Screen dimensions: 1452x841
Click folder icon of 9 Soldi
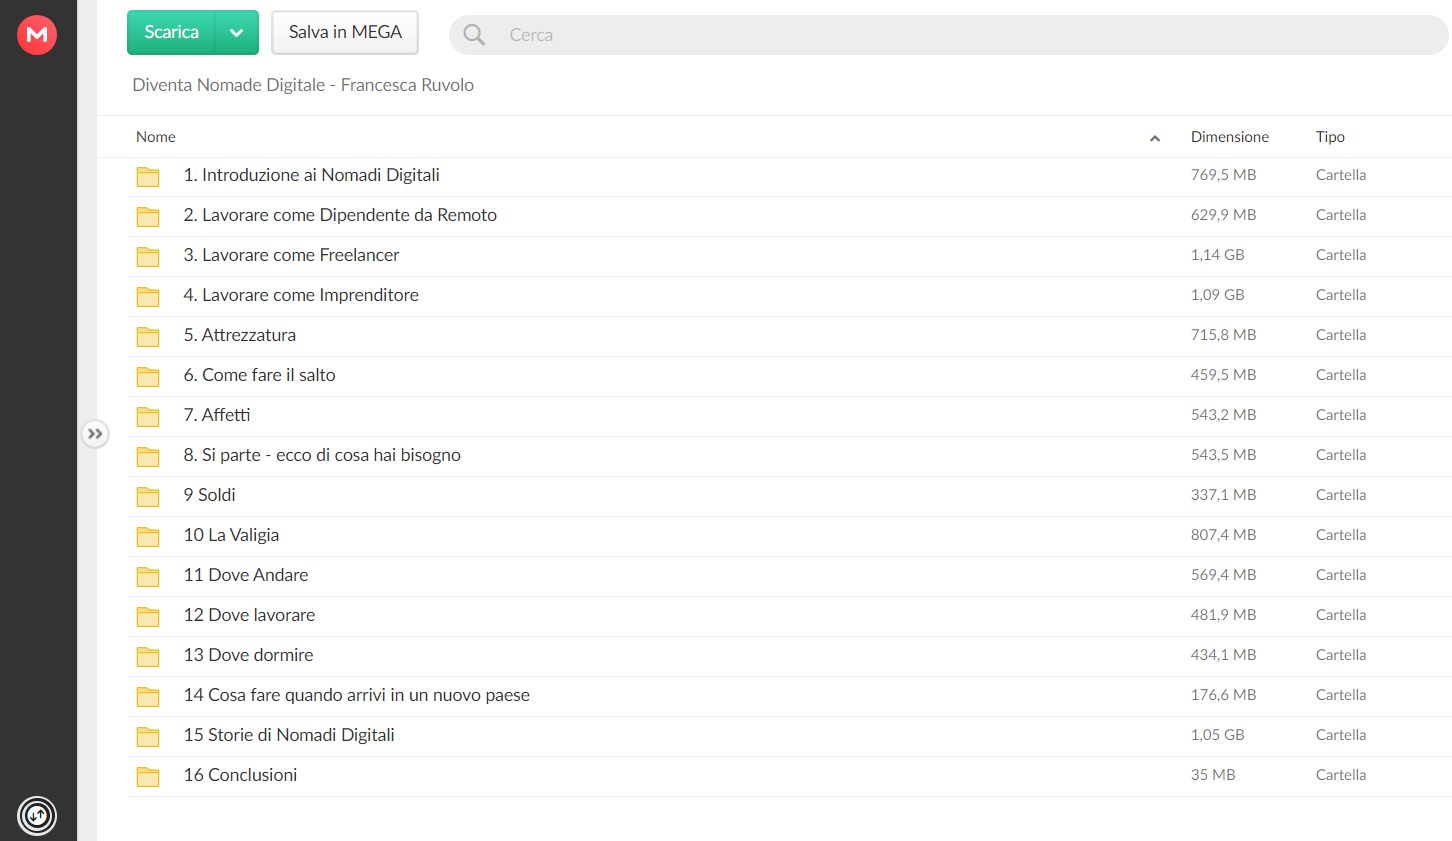pyautogui.click(x=148, y=496)
